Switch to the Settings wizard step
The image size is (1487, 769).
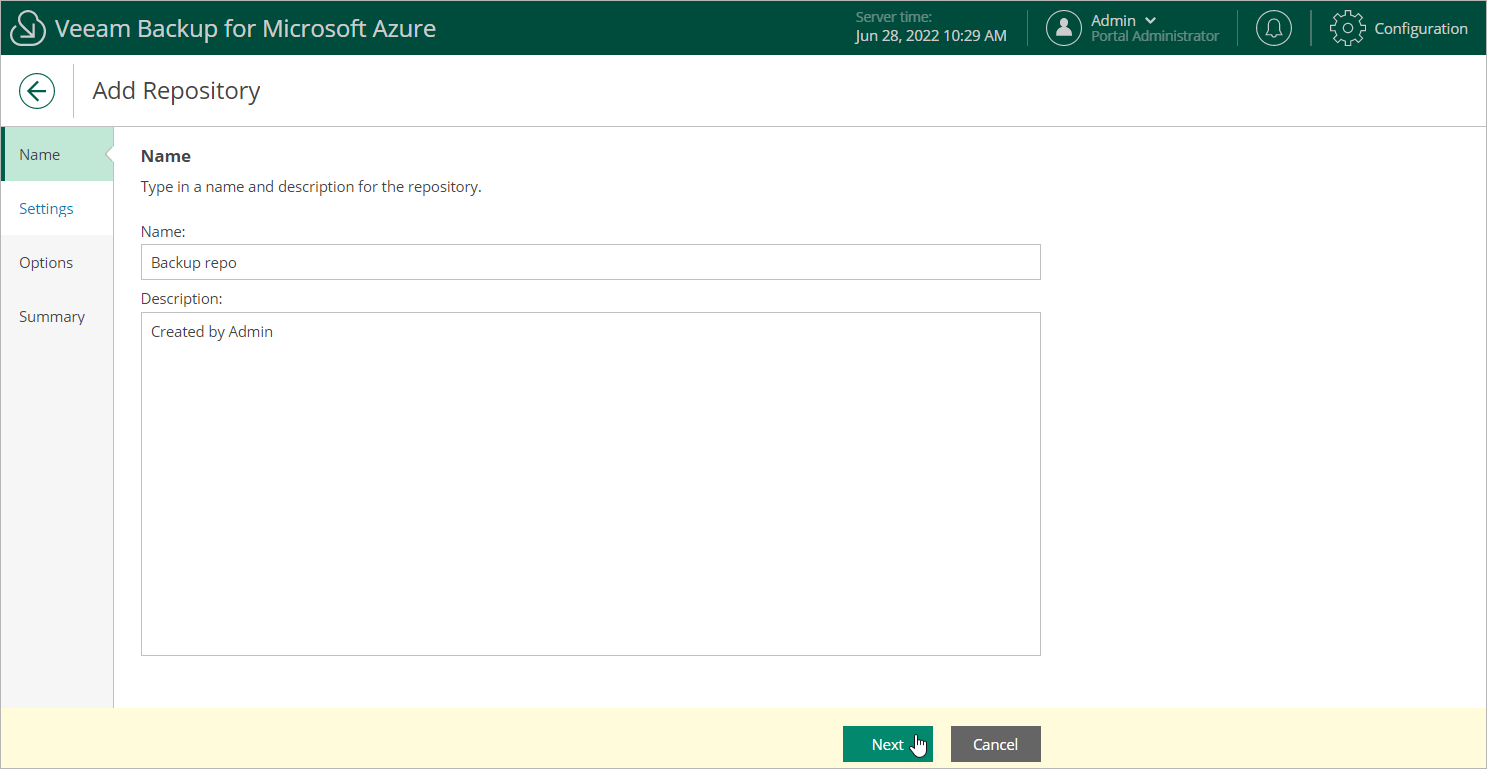(57, 208)
